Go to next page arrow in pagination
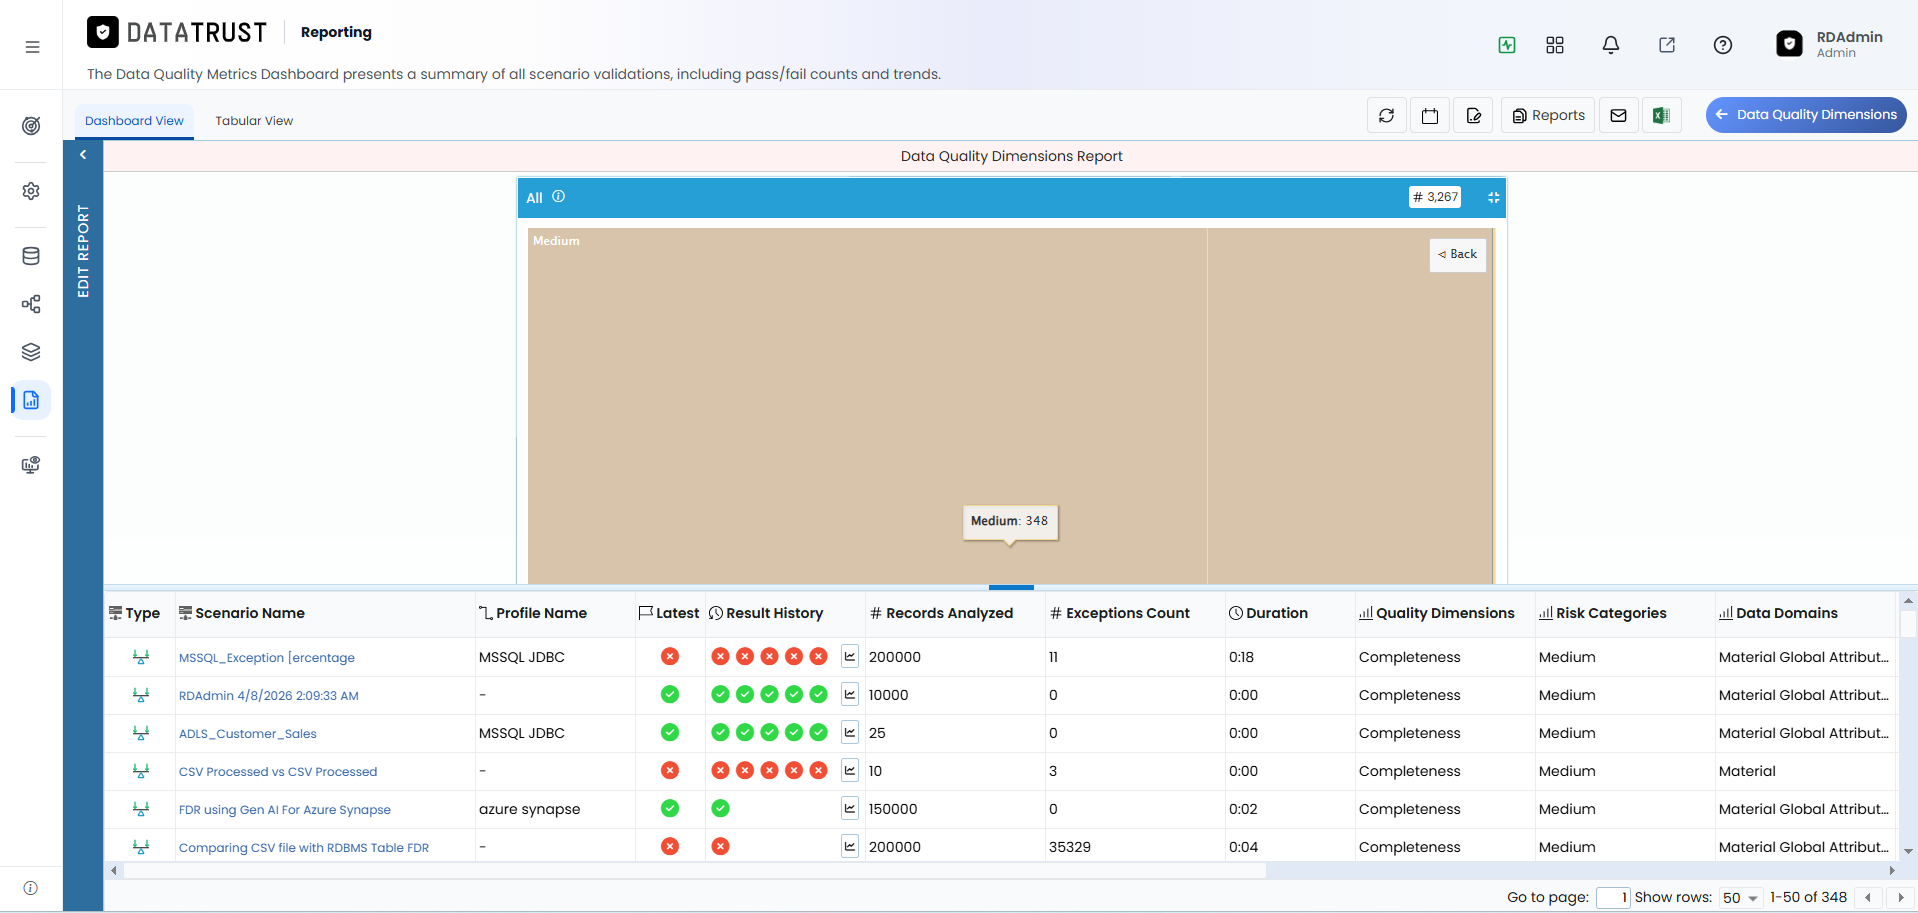Image resolution: width=1918 pixels, height=913 pixels. (x=1901, y=898)
